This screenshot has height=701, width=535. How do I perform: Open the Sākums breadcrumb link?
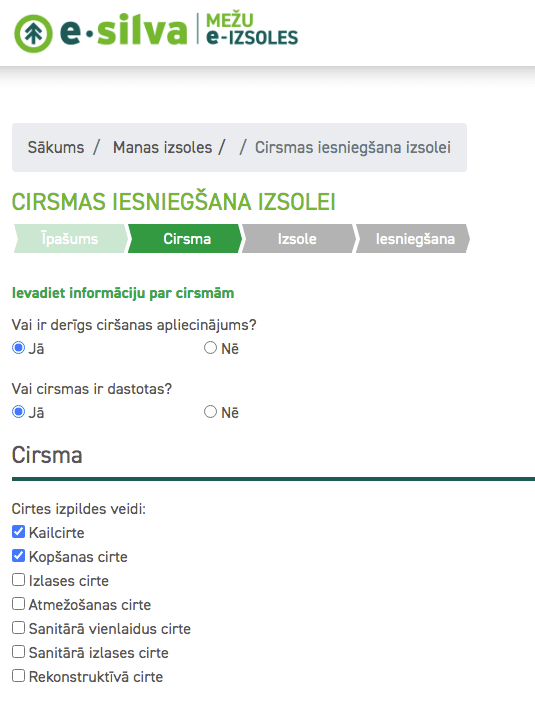(56, 148)
